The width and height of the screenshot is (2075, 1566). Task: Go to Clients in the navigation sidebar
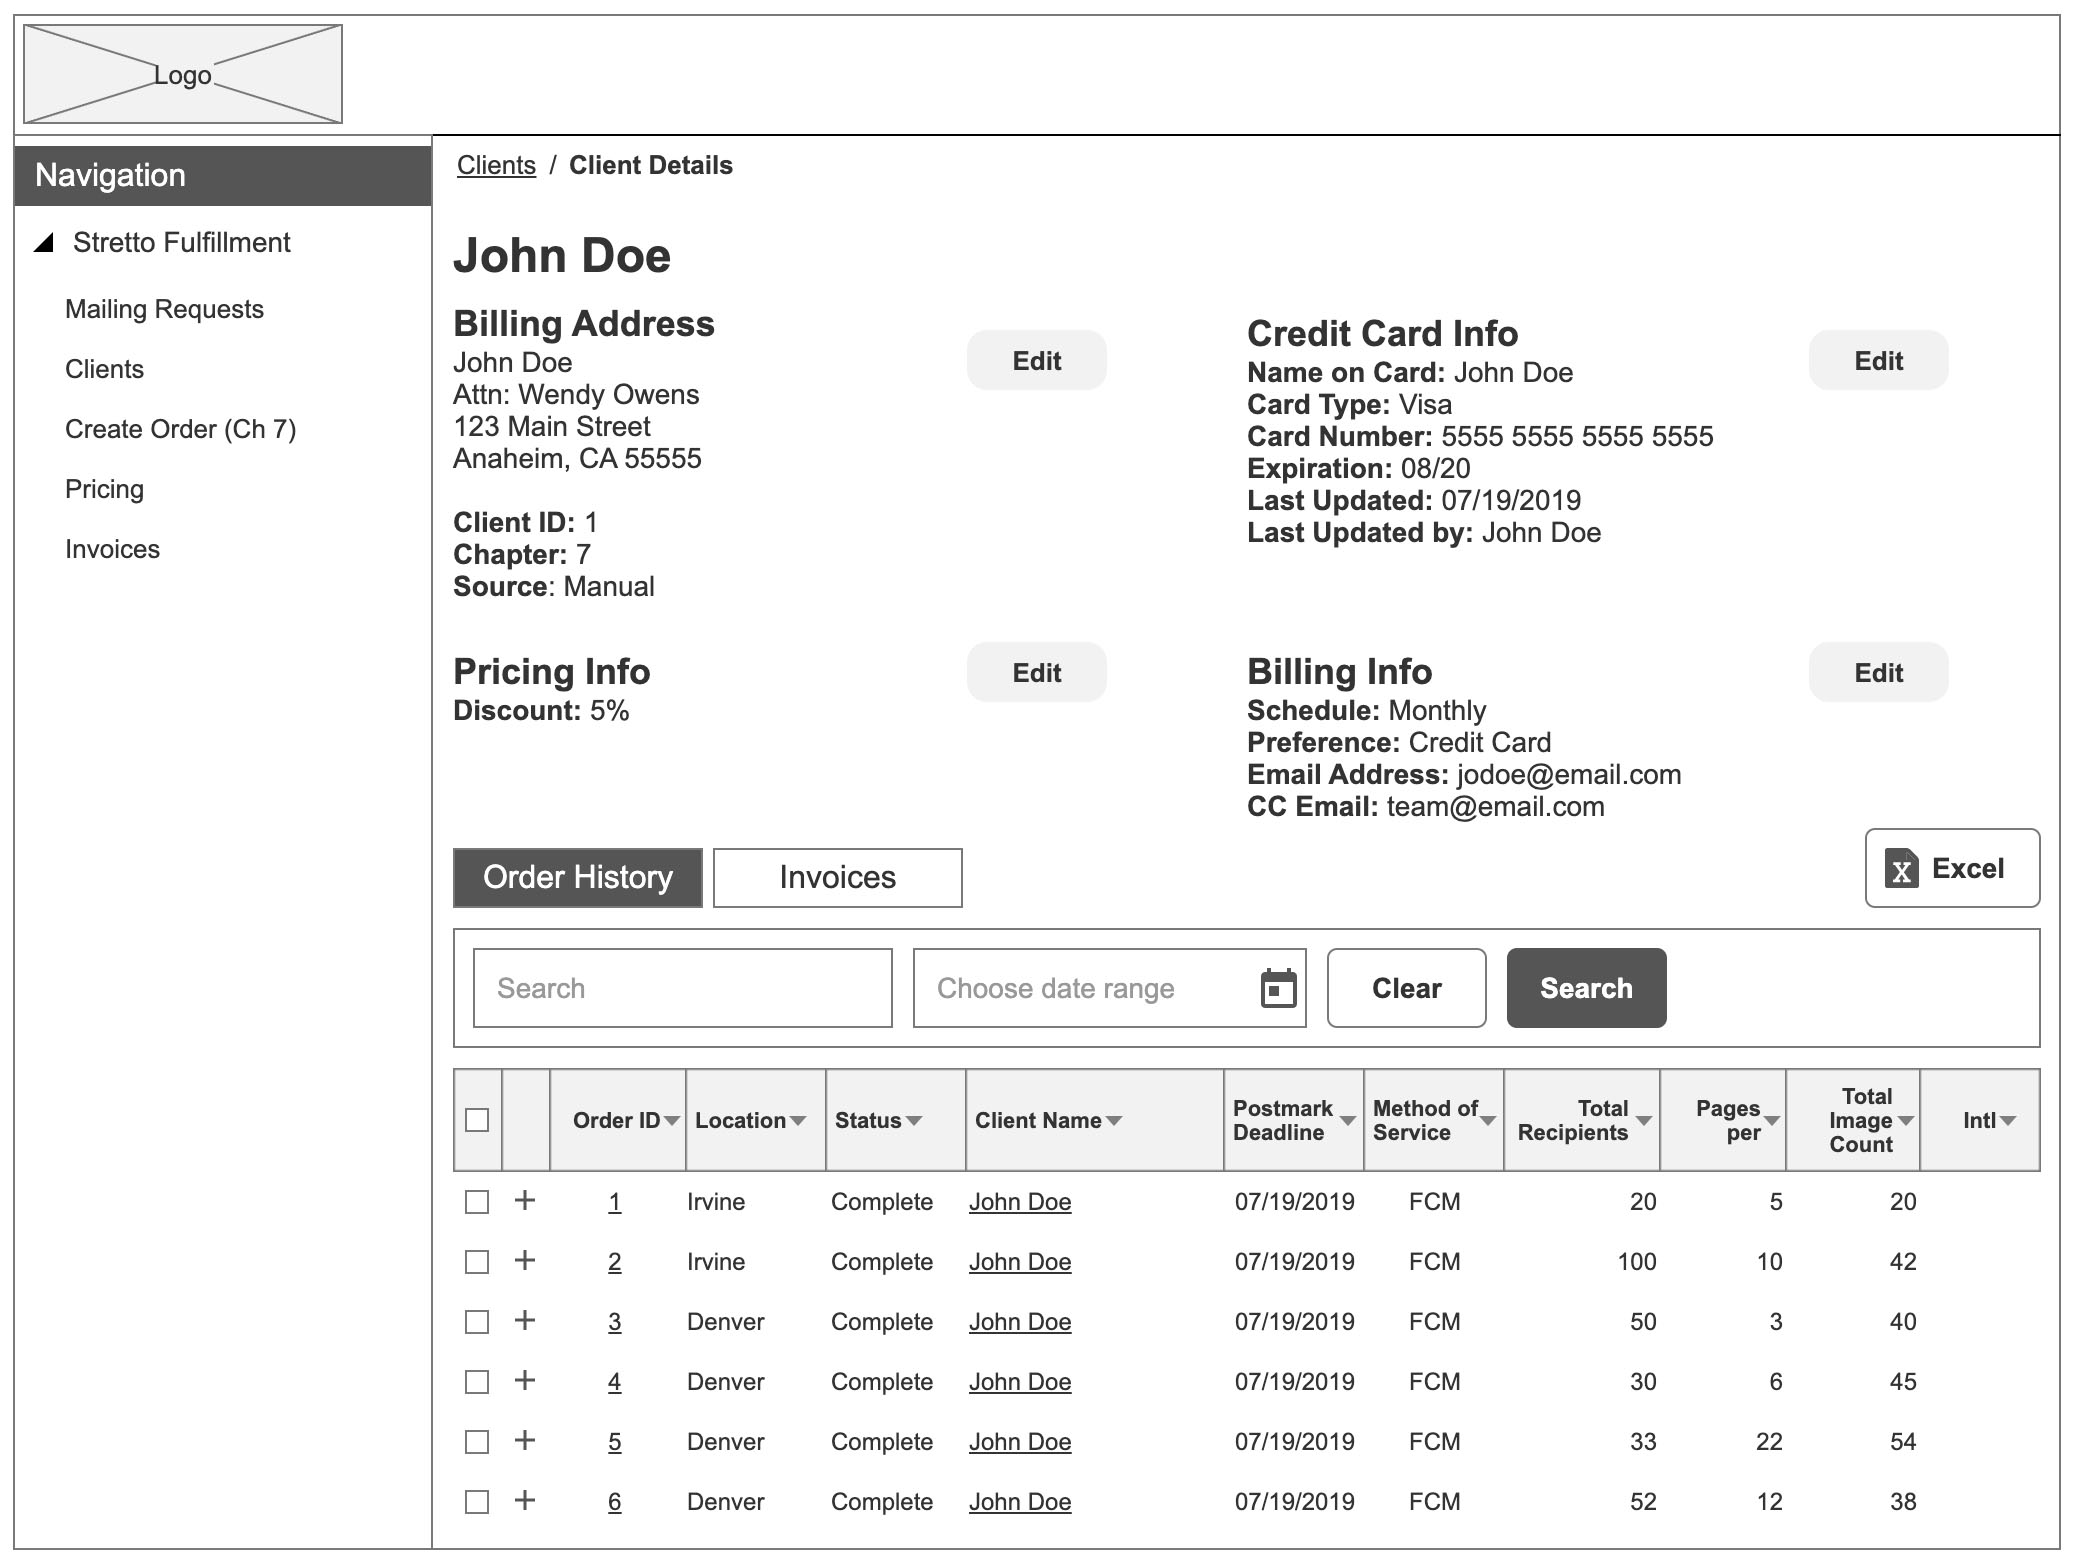[104, 369]
